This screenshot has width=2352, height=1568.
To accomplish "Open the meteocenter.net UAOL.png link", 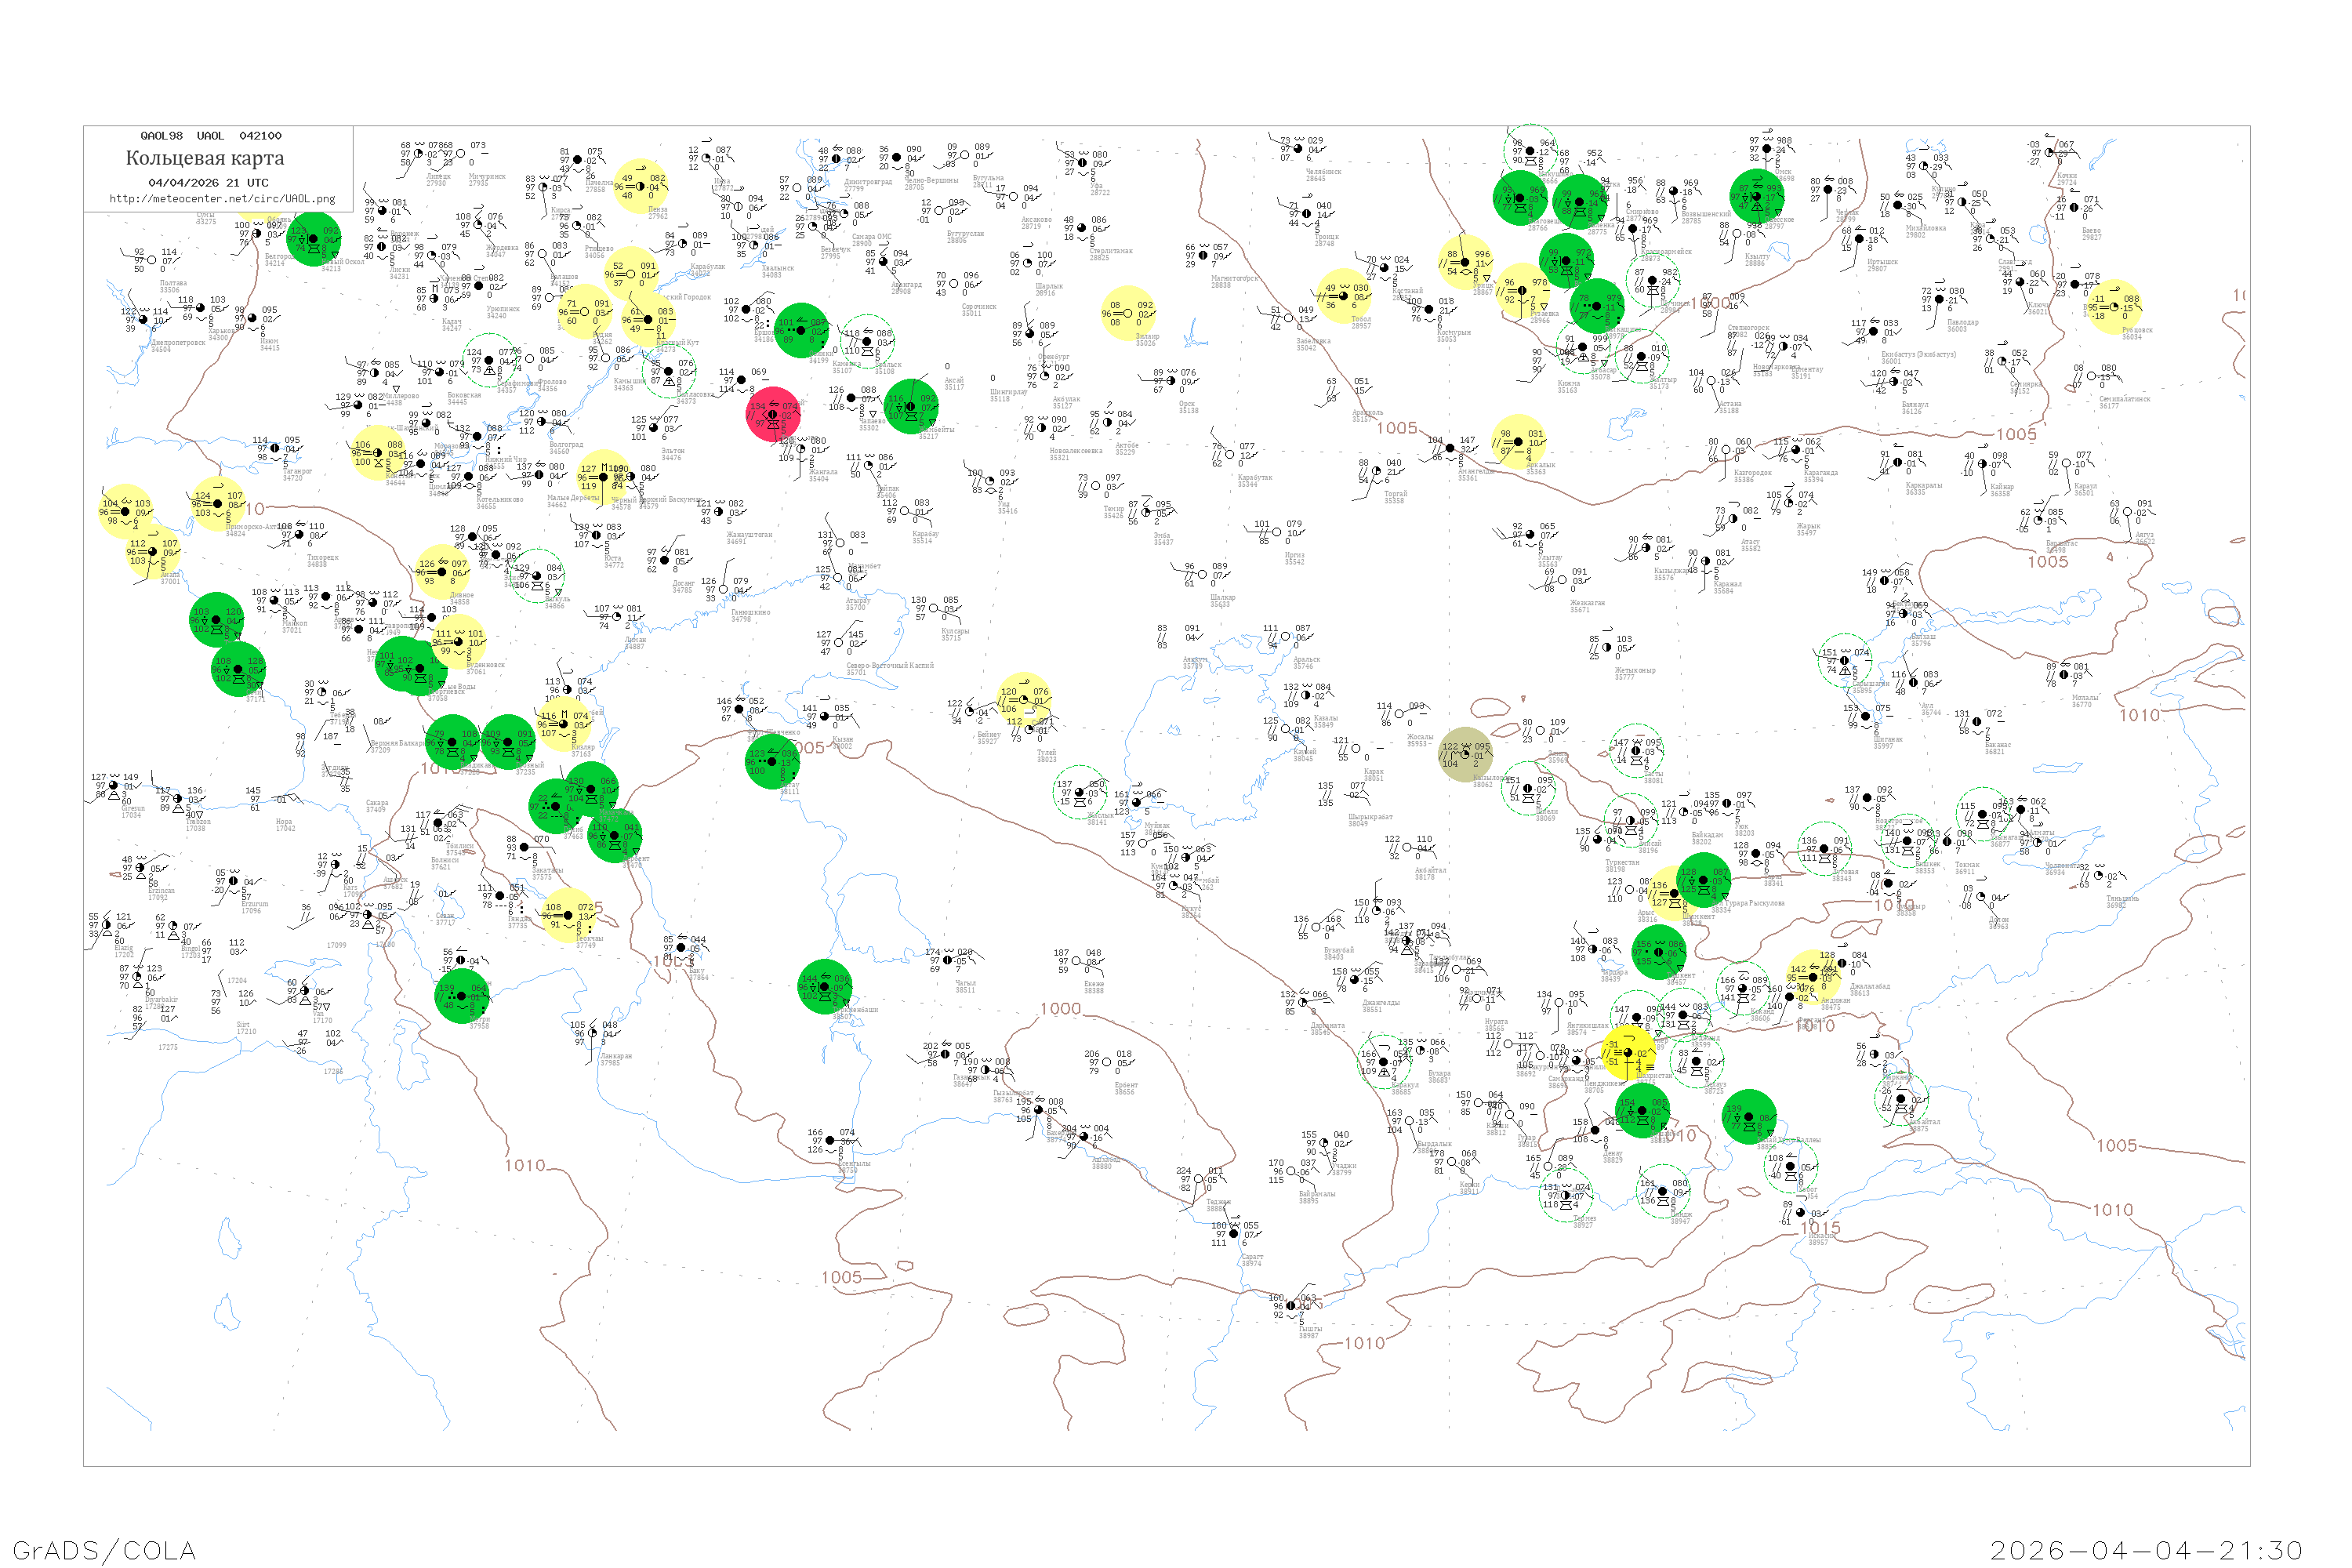I will point(222,199).
